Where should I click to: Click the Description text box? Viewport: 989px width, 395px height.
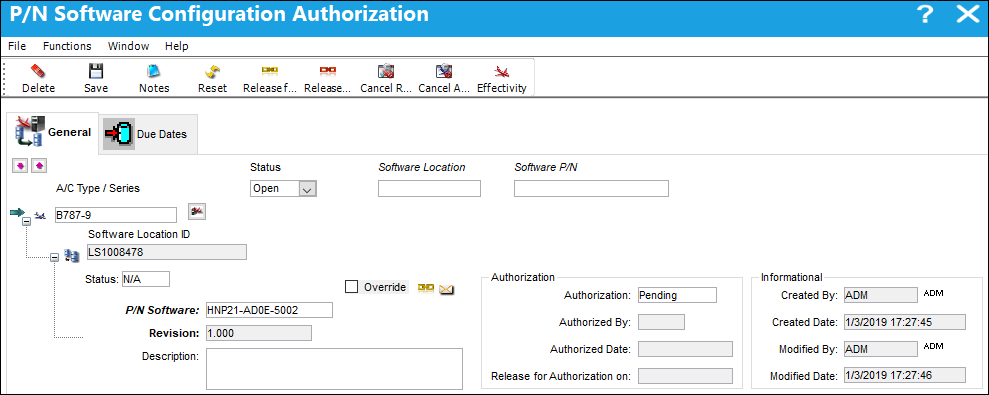click(334, 368)
